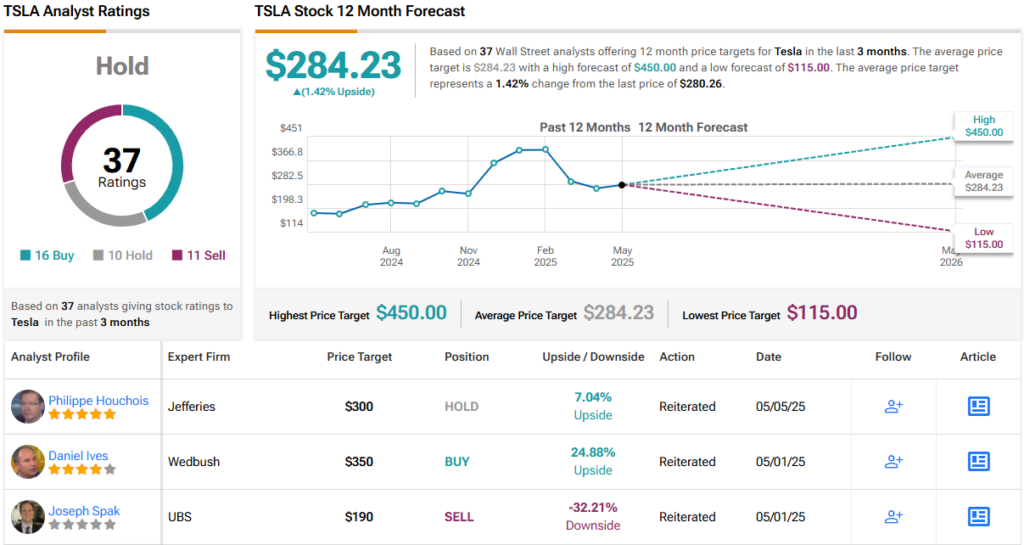Open Joseph Spak analyst profile
Image resolution: width=1024 pixels, height=545 pixels.
coord(84,511)
